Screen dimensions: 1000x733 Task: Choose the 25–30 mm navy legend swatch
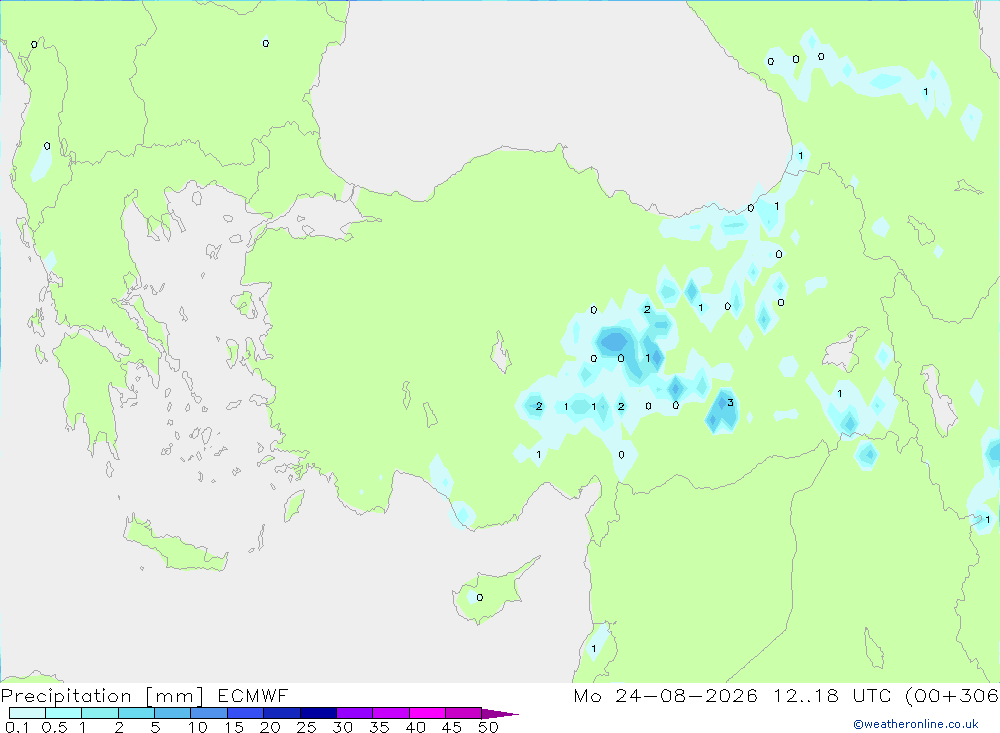point(318,713)
